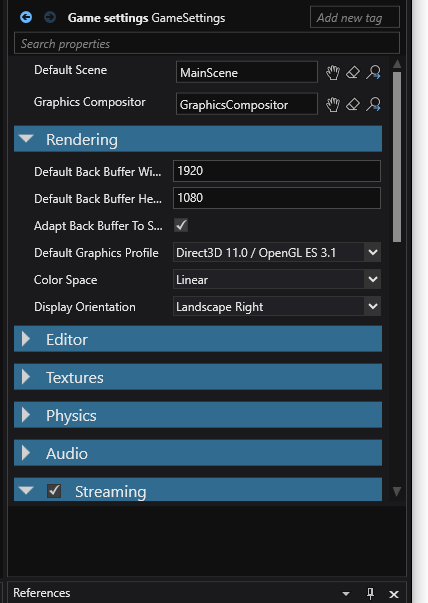Viewport: 428px width, 603px height.
Task: Close the References panel
Action: pos(394,594)
